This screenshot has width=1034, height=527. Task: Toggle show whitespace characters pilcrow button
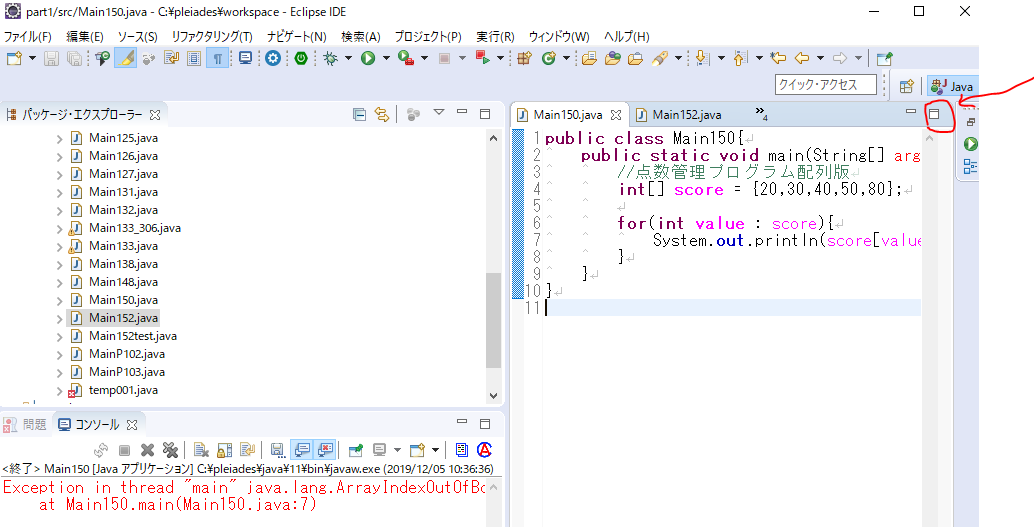pos(217,58)
